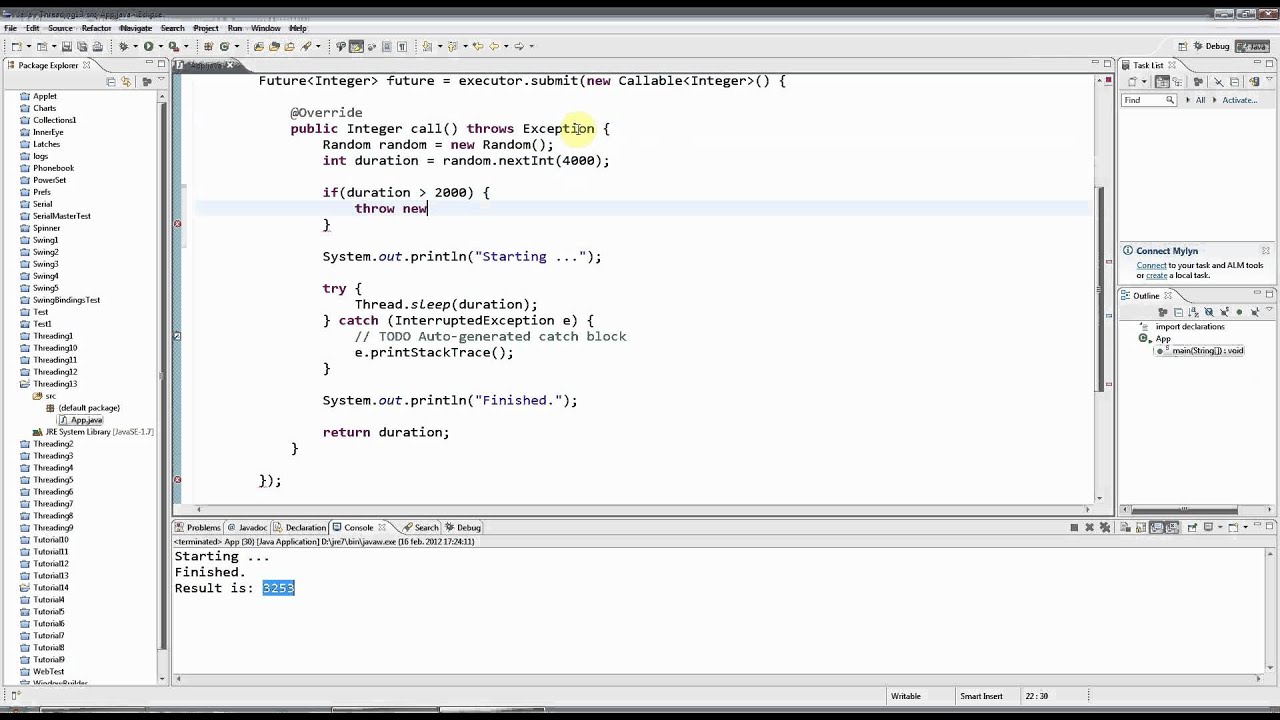Toggle Focus on Workweek in Task List
The width and height of the screenshot is (1280, 720).
click(1198, 82)
